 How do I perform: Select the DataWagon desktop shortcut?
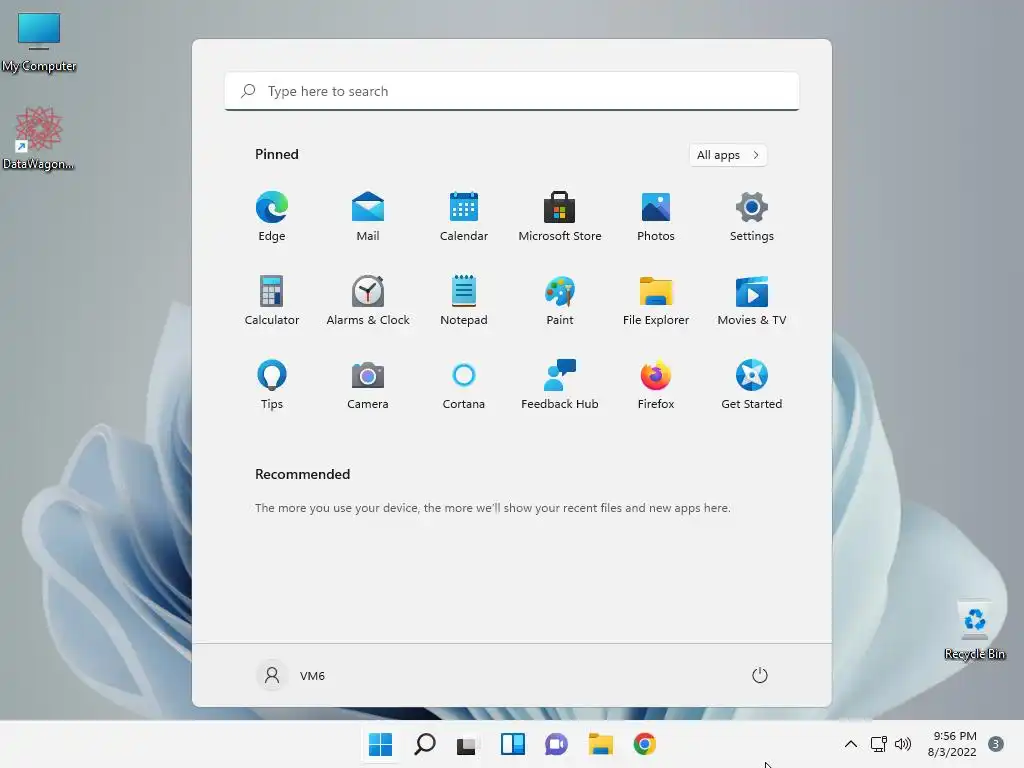(x=39, y=138)
